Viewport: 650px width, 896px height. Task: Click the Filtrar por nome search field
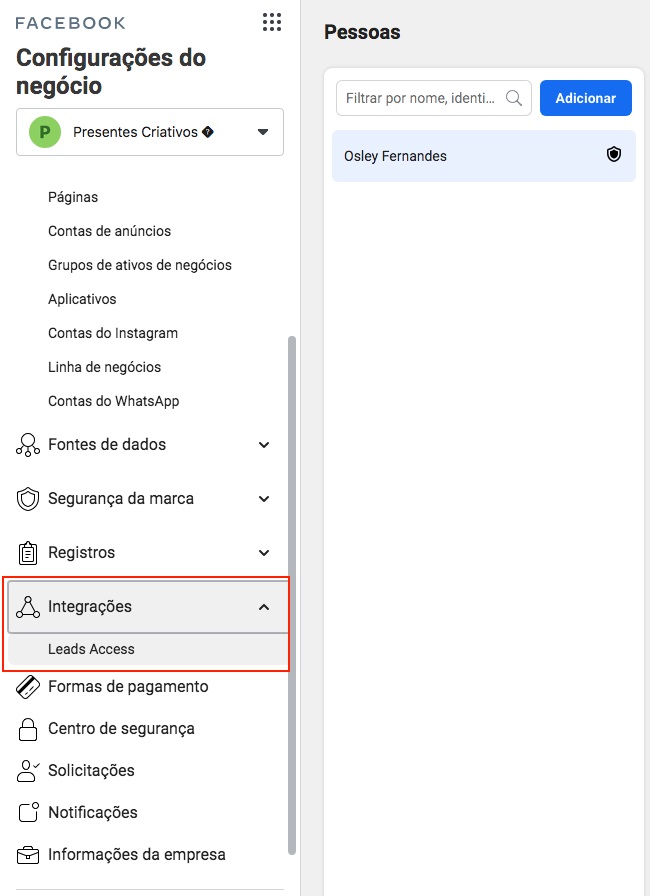[x=434, y=98]
